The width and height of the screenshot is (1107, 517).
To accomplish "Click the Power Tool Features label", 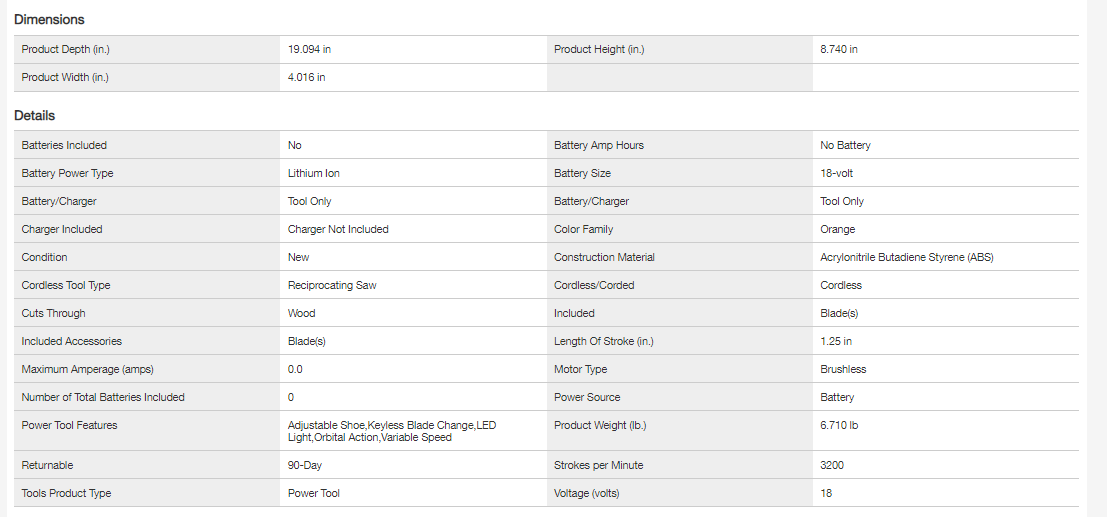I will (69, 425).
